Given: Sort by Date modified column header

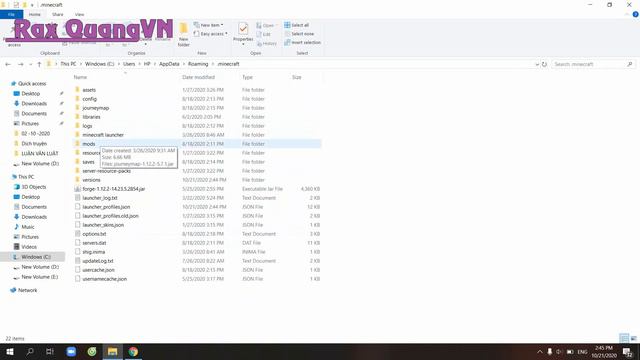Looking at the screenshot, I should click(198, 77).
